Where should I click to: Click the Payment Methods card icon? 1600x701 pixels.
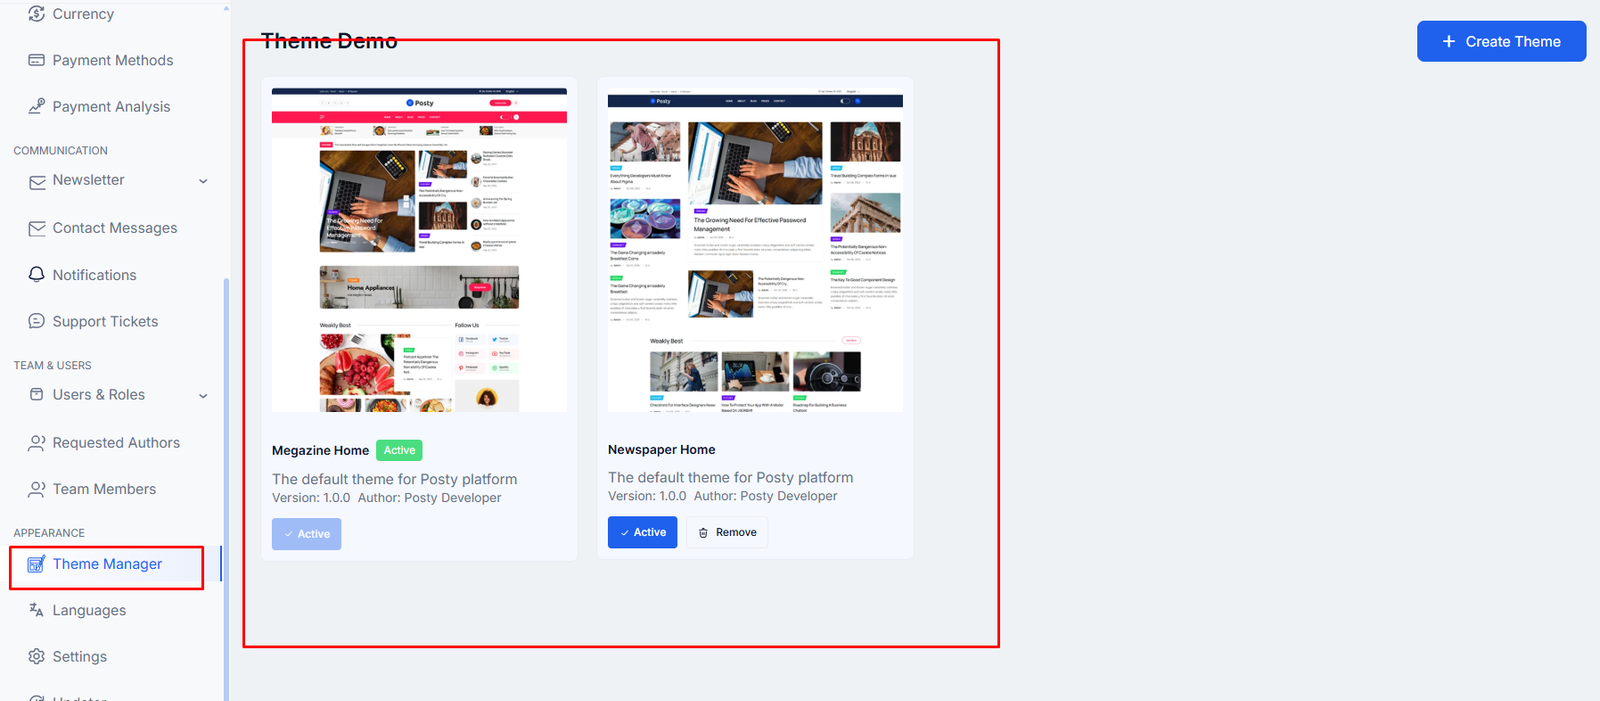(x=37, y=60)
